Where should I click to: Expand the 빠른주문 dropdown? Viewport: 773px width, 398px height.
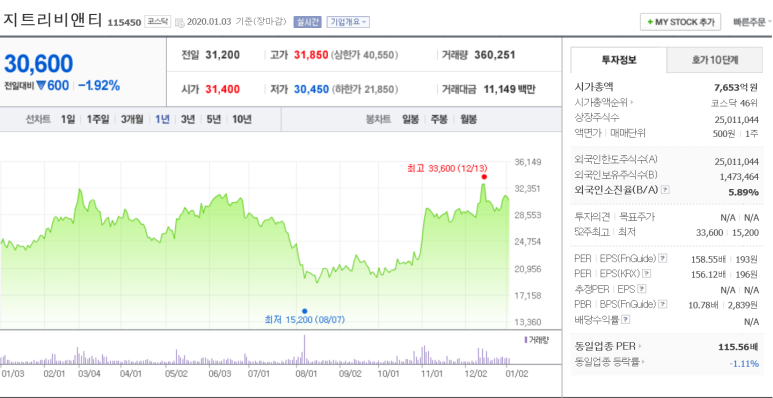tap(752, 22)
